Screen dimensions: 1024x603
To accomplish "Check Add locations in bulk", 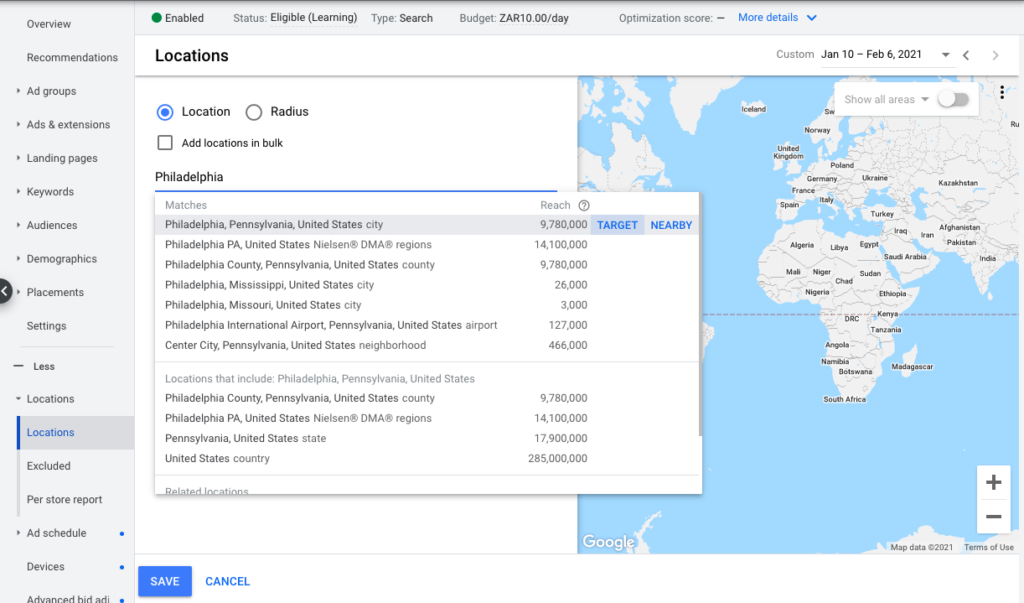I will coord(165,142).
